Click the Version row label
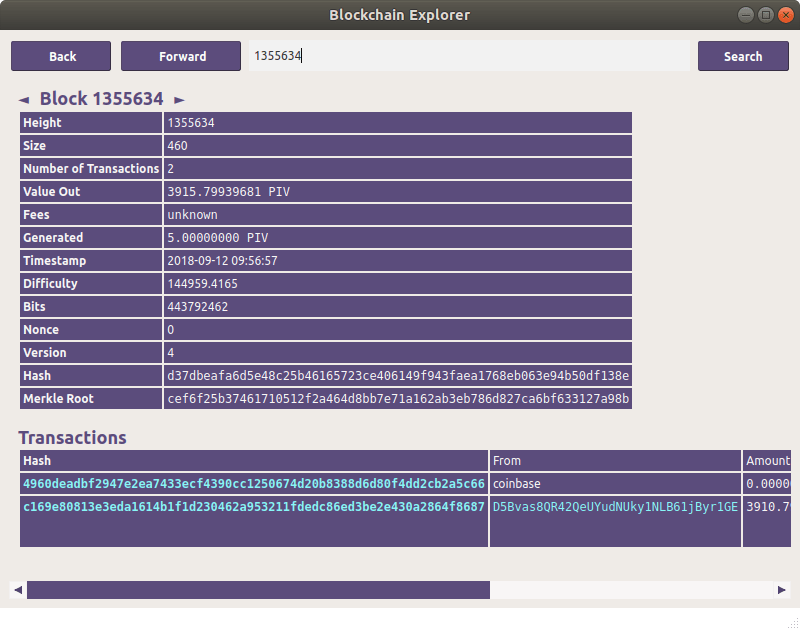This screenshot has width=800, height=630. (45, 352)
